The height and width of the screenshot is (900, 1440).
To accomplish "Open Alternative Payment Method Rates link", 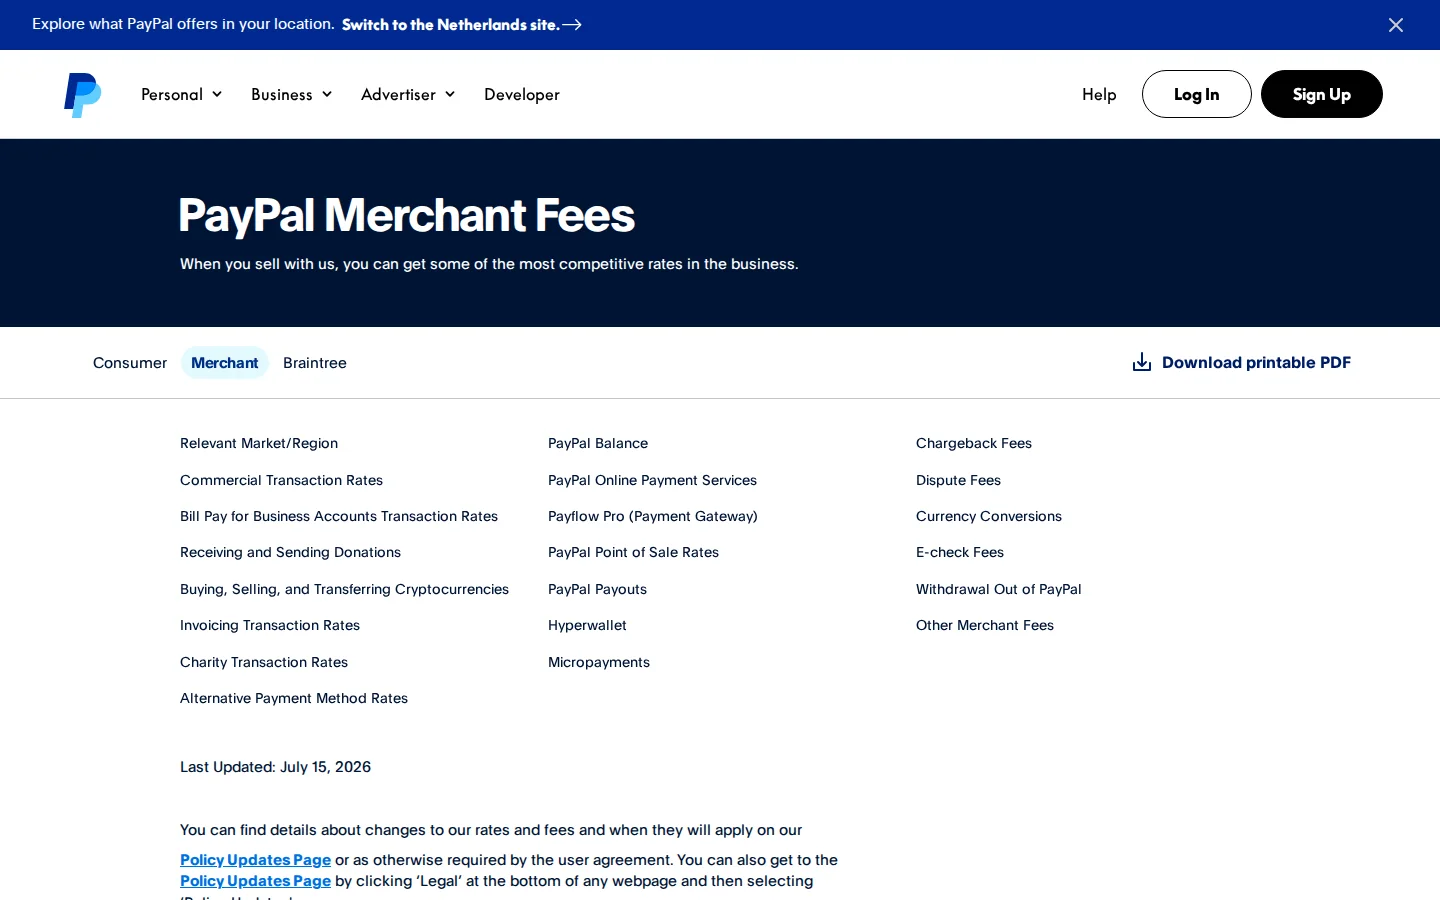I will click(294, 698).
